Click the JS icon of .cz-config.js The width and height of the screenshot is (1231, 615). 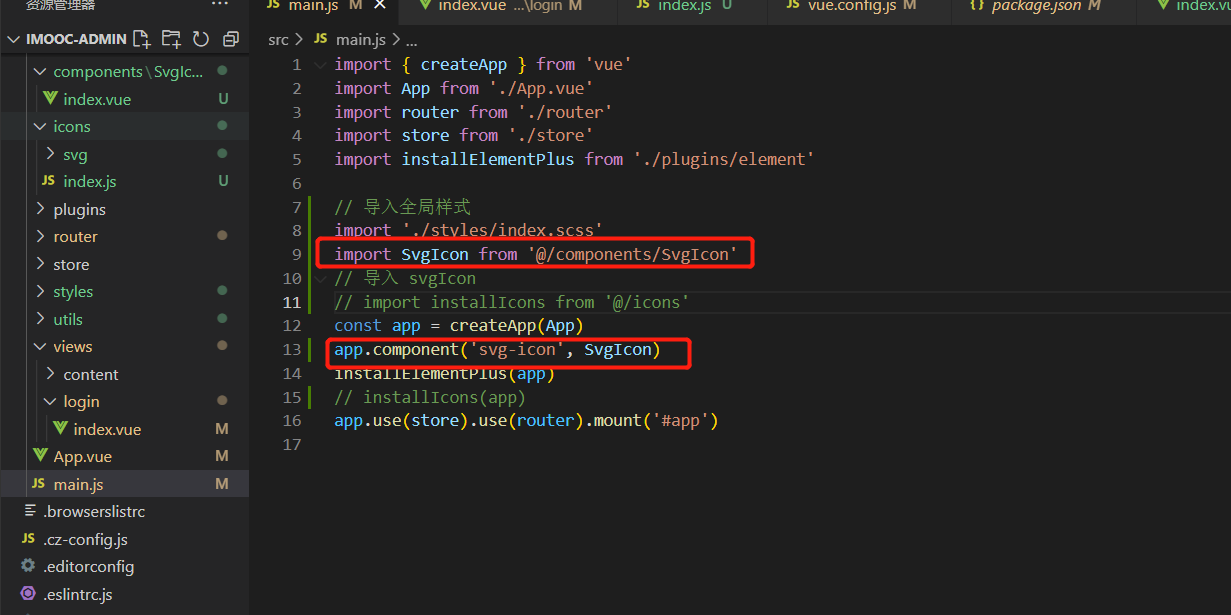click(x=28, y=539)
